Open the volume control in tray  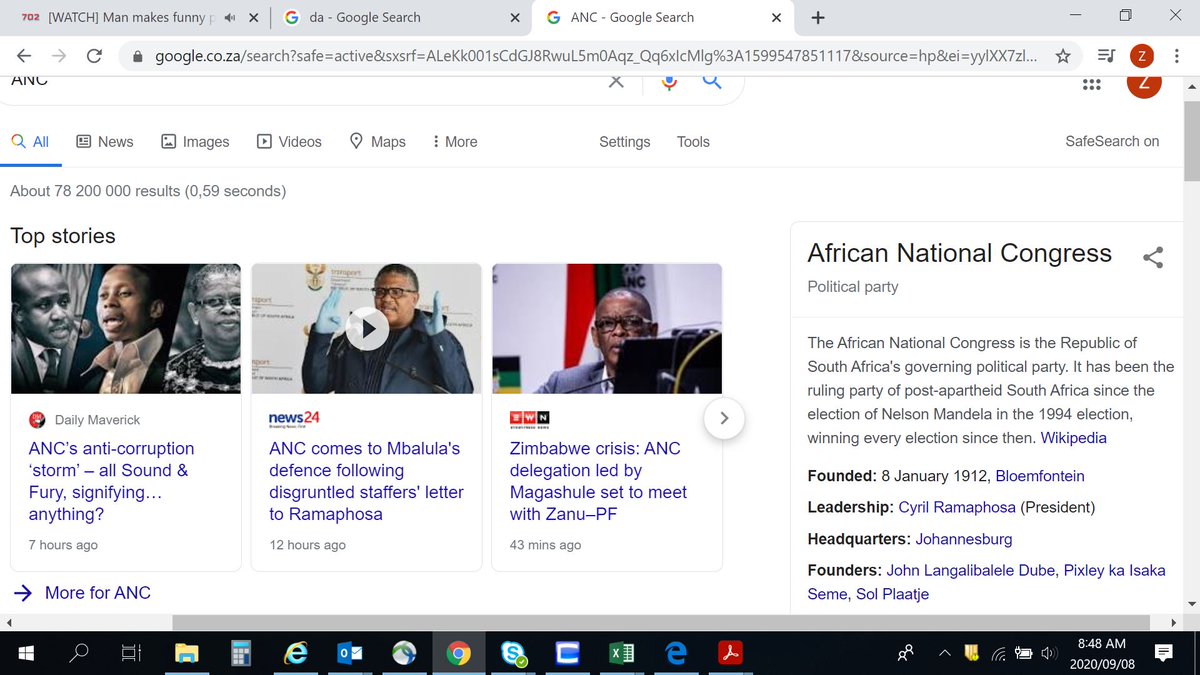1049,653
